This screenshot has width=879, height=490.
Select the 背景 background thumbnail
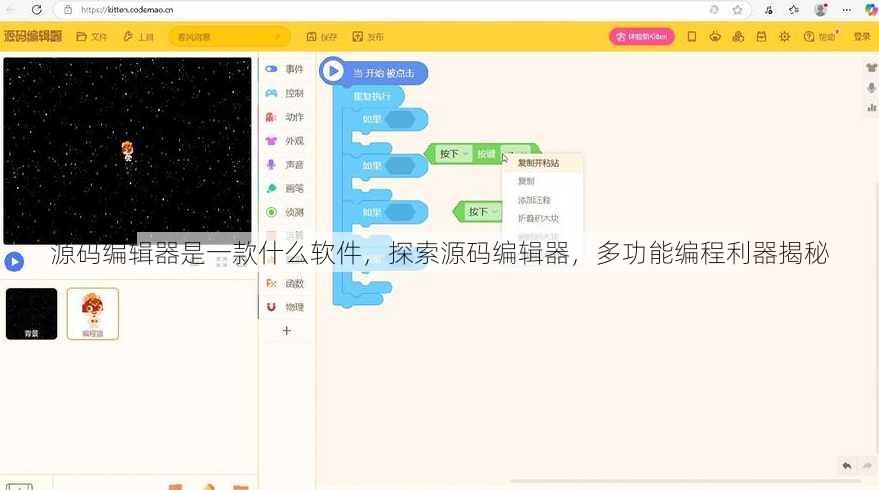31,314
